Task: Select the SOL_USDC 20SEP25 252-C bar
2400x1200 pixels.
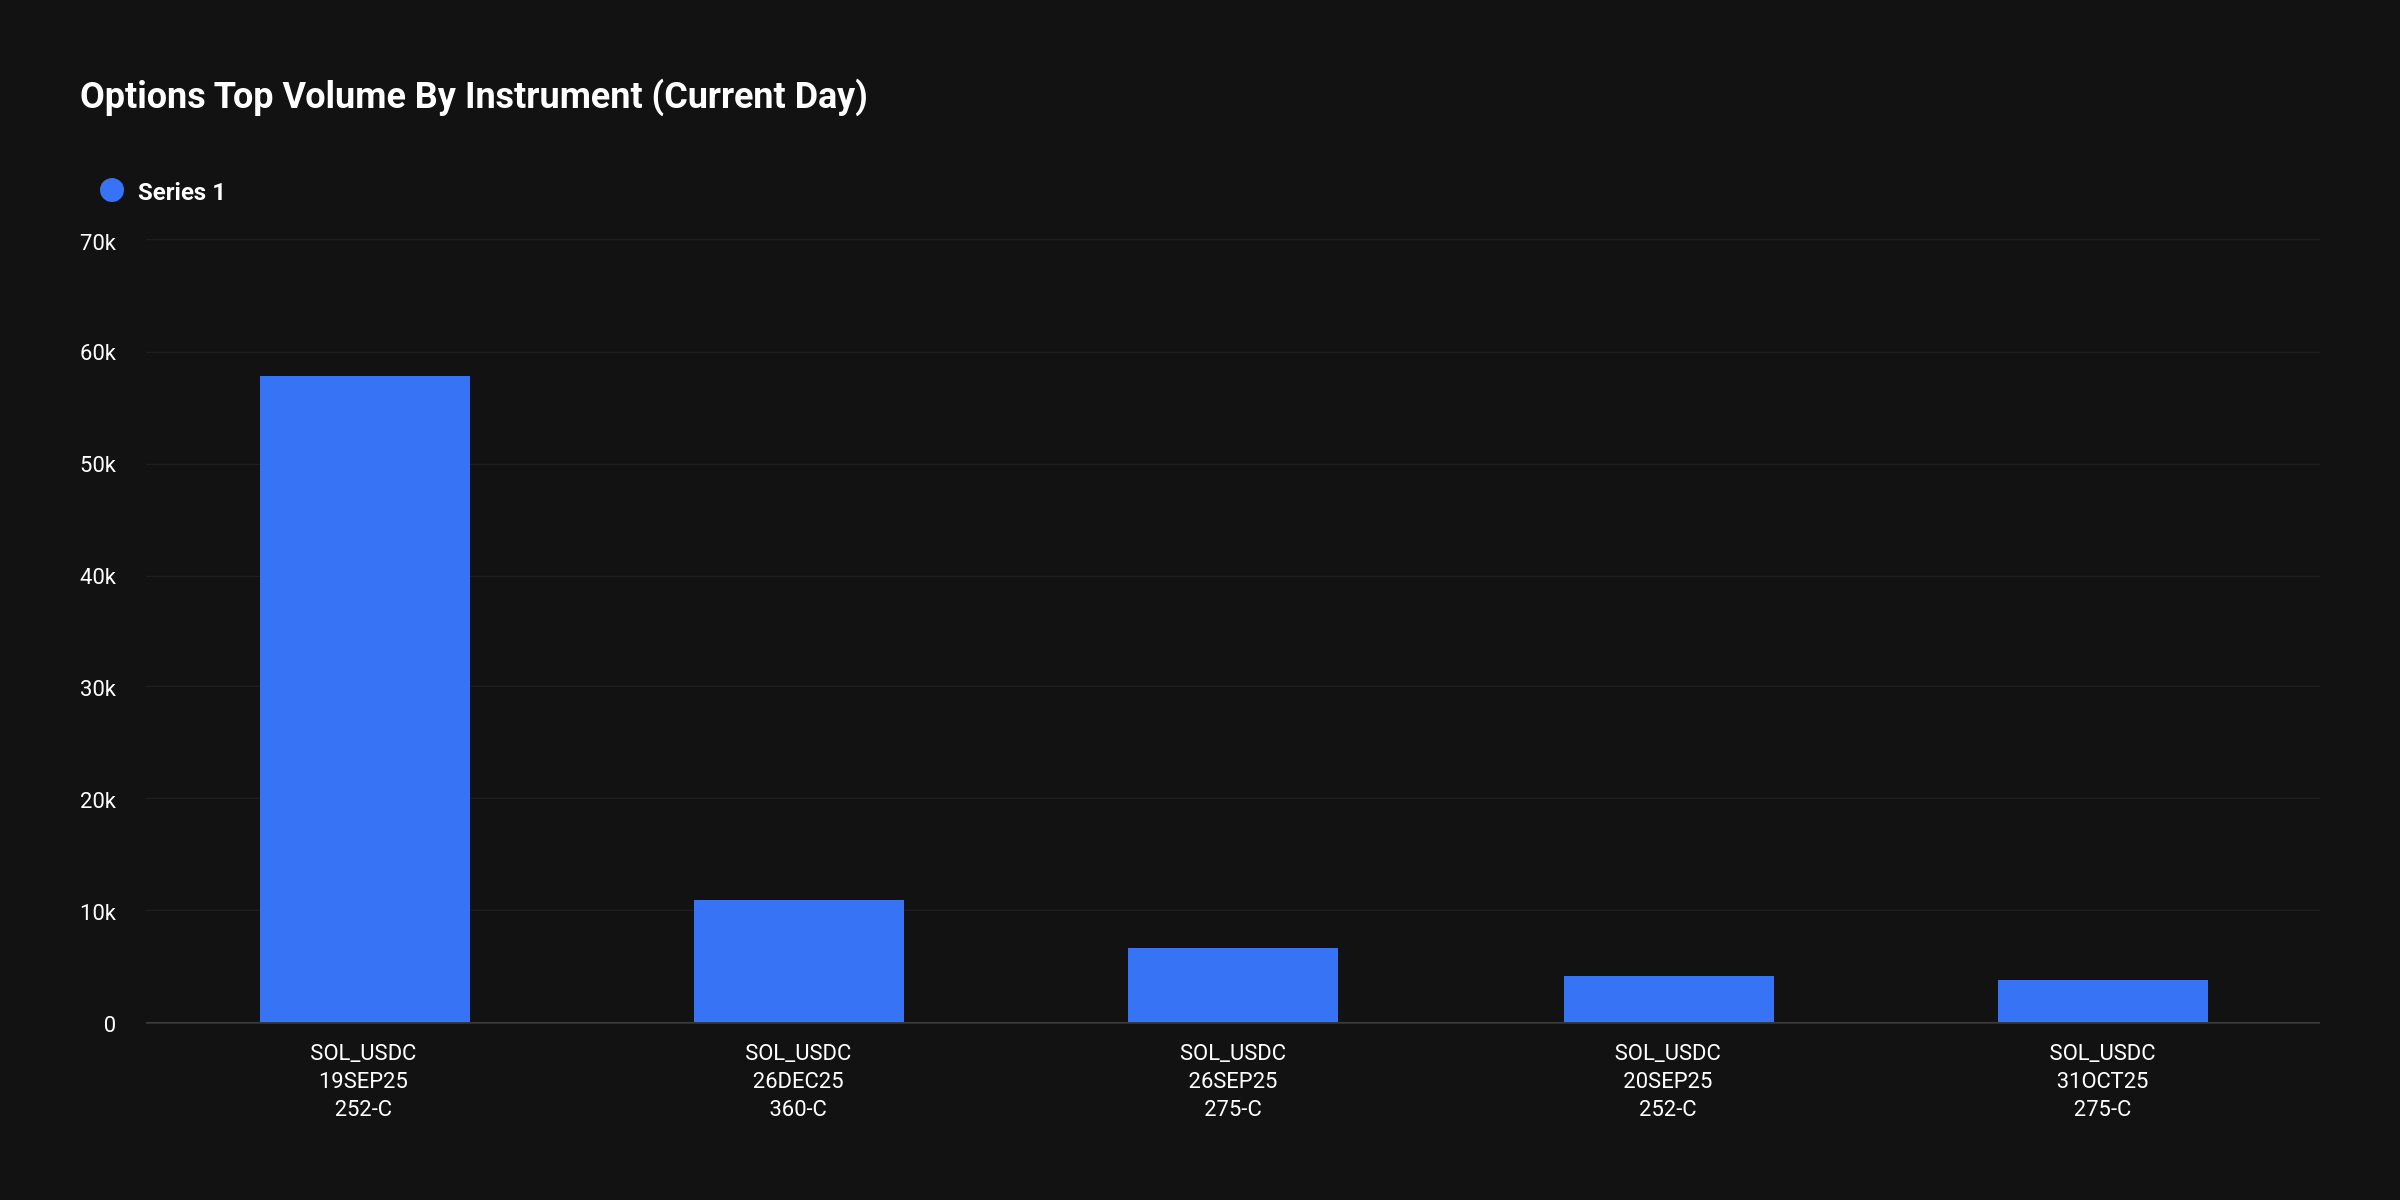Action: (x=1669, y=999)
